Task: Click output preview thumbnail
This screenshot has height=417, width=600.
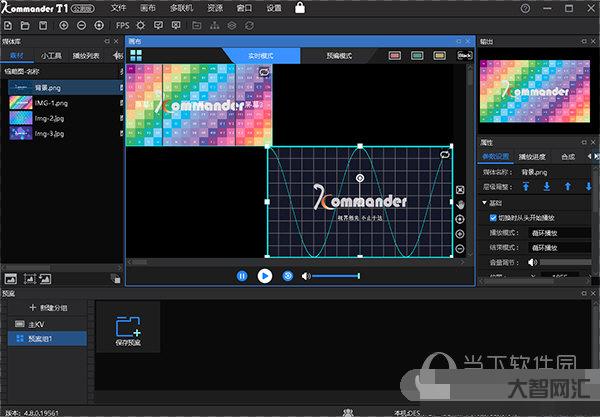Action: pyautogui.click(x=535, y=91)
